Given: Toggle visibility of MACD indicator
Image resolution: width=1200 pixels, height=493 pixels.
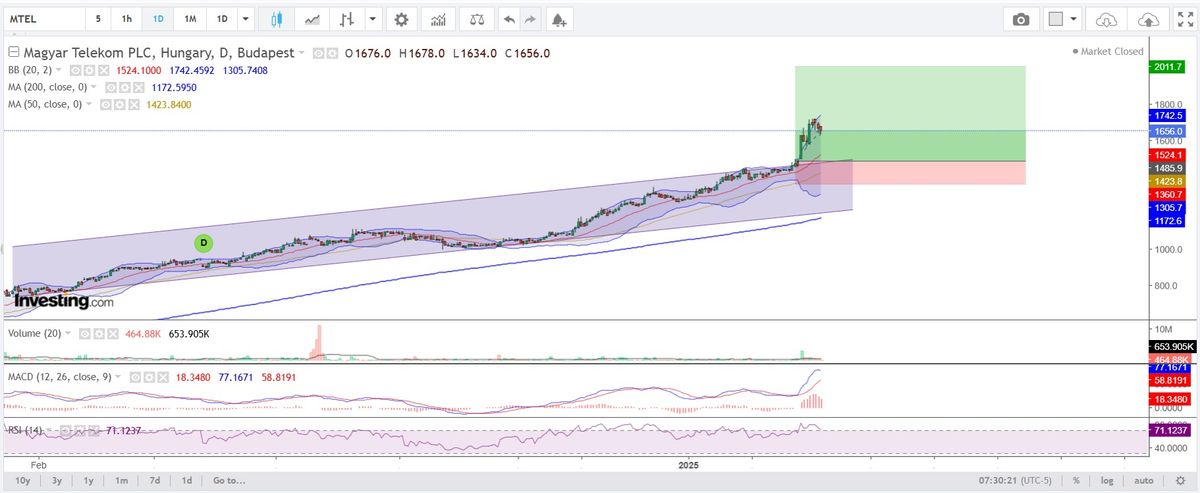Looking at the screenshot, I should 135,377.
